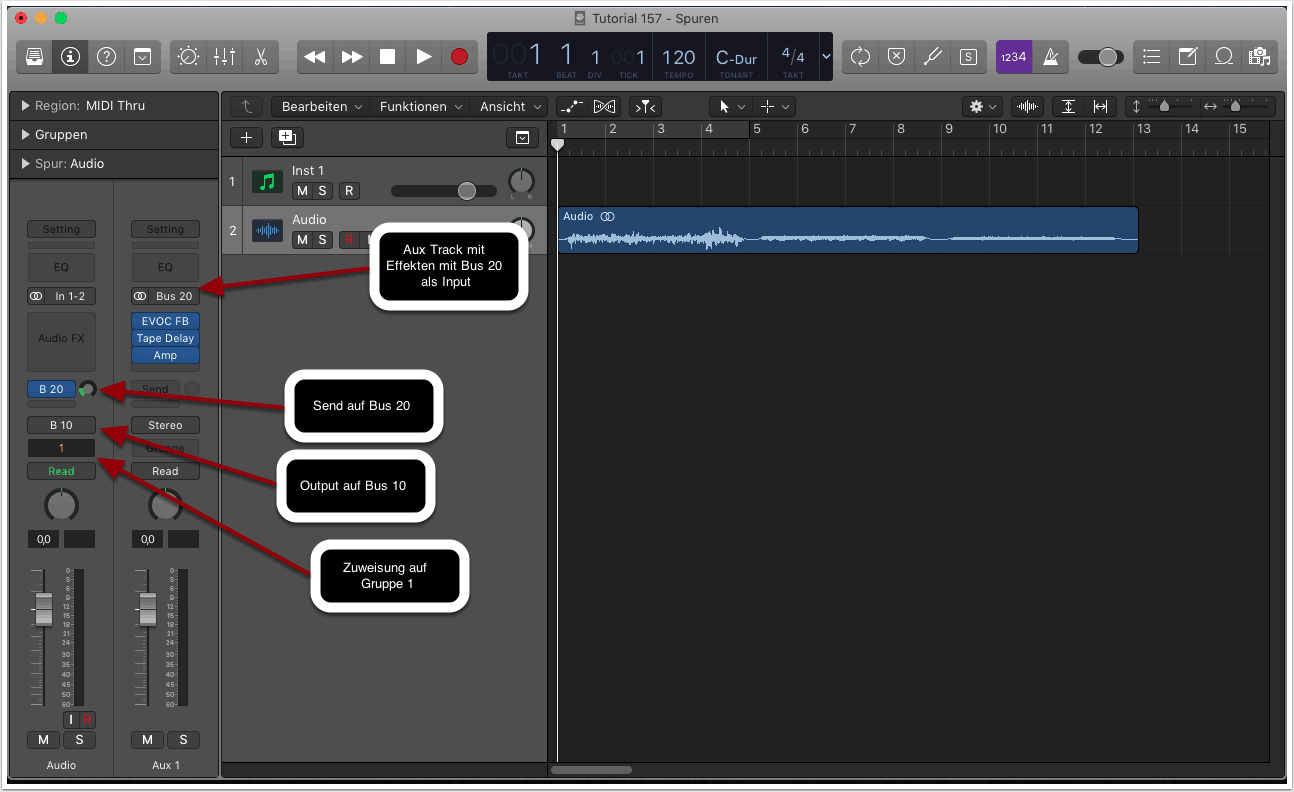1294x792 pixels.
Task: Open the Funktionen menu
Action: (419, 106)
